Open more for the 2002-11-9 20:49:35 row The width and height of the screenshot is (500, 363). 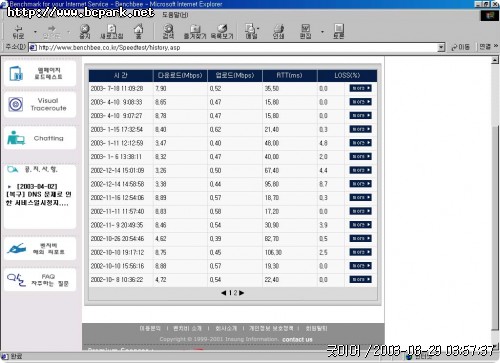click(x=360, y=225)
